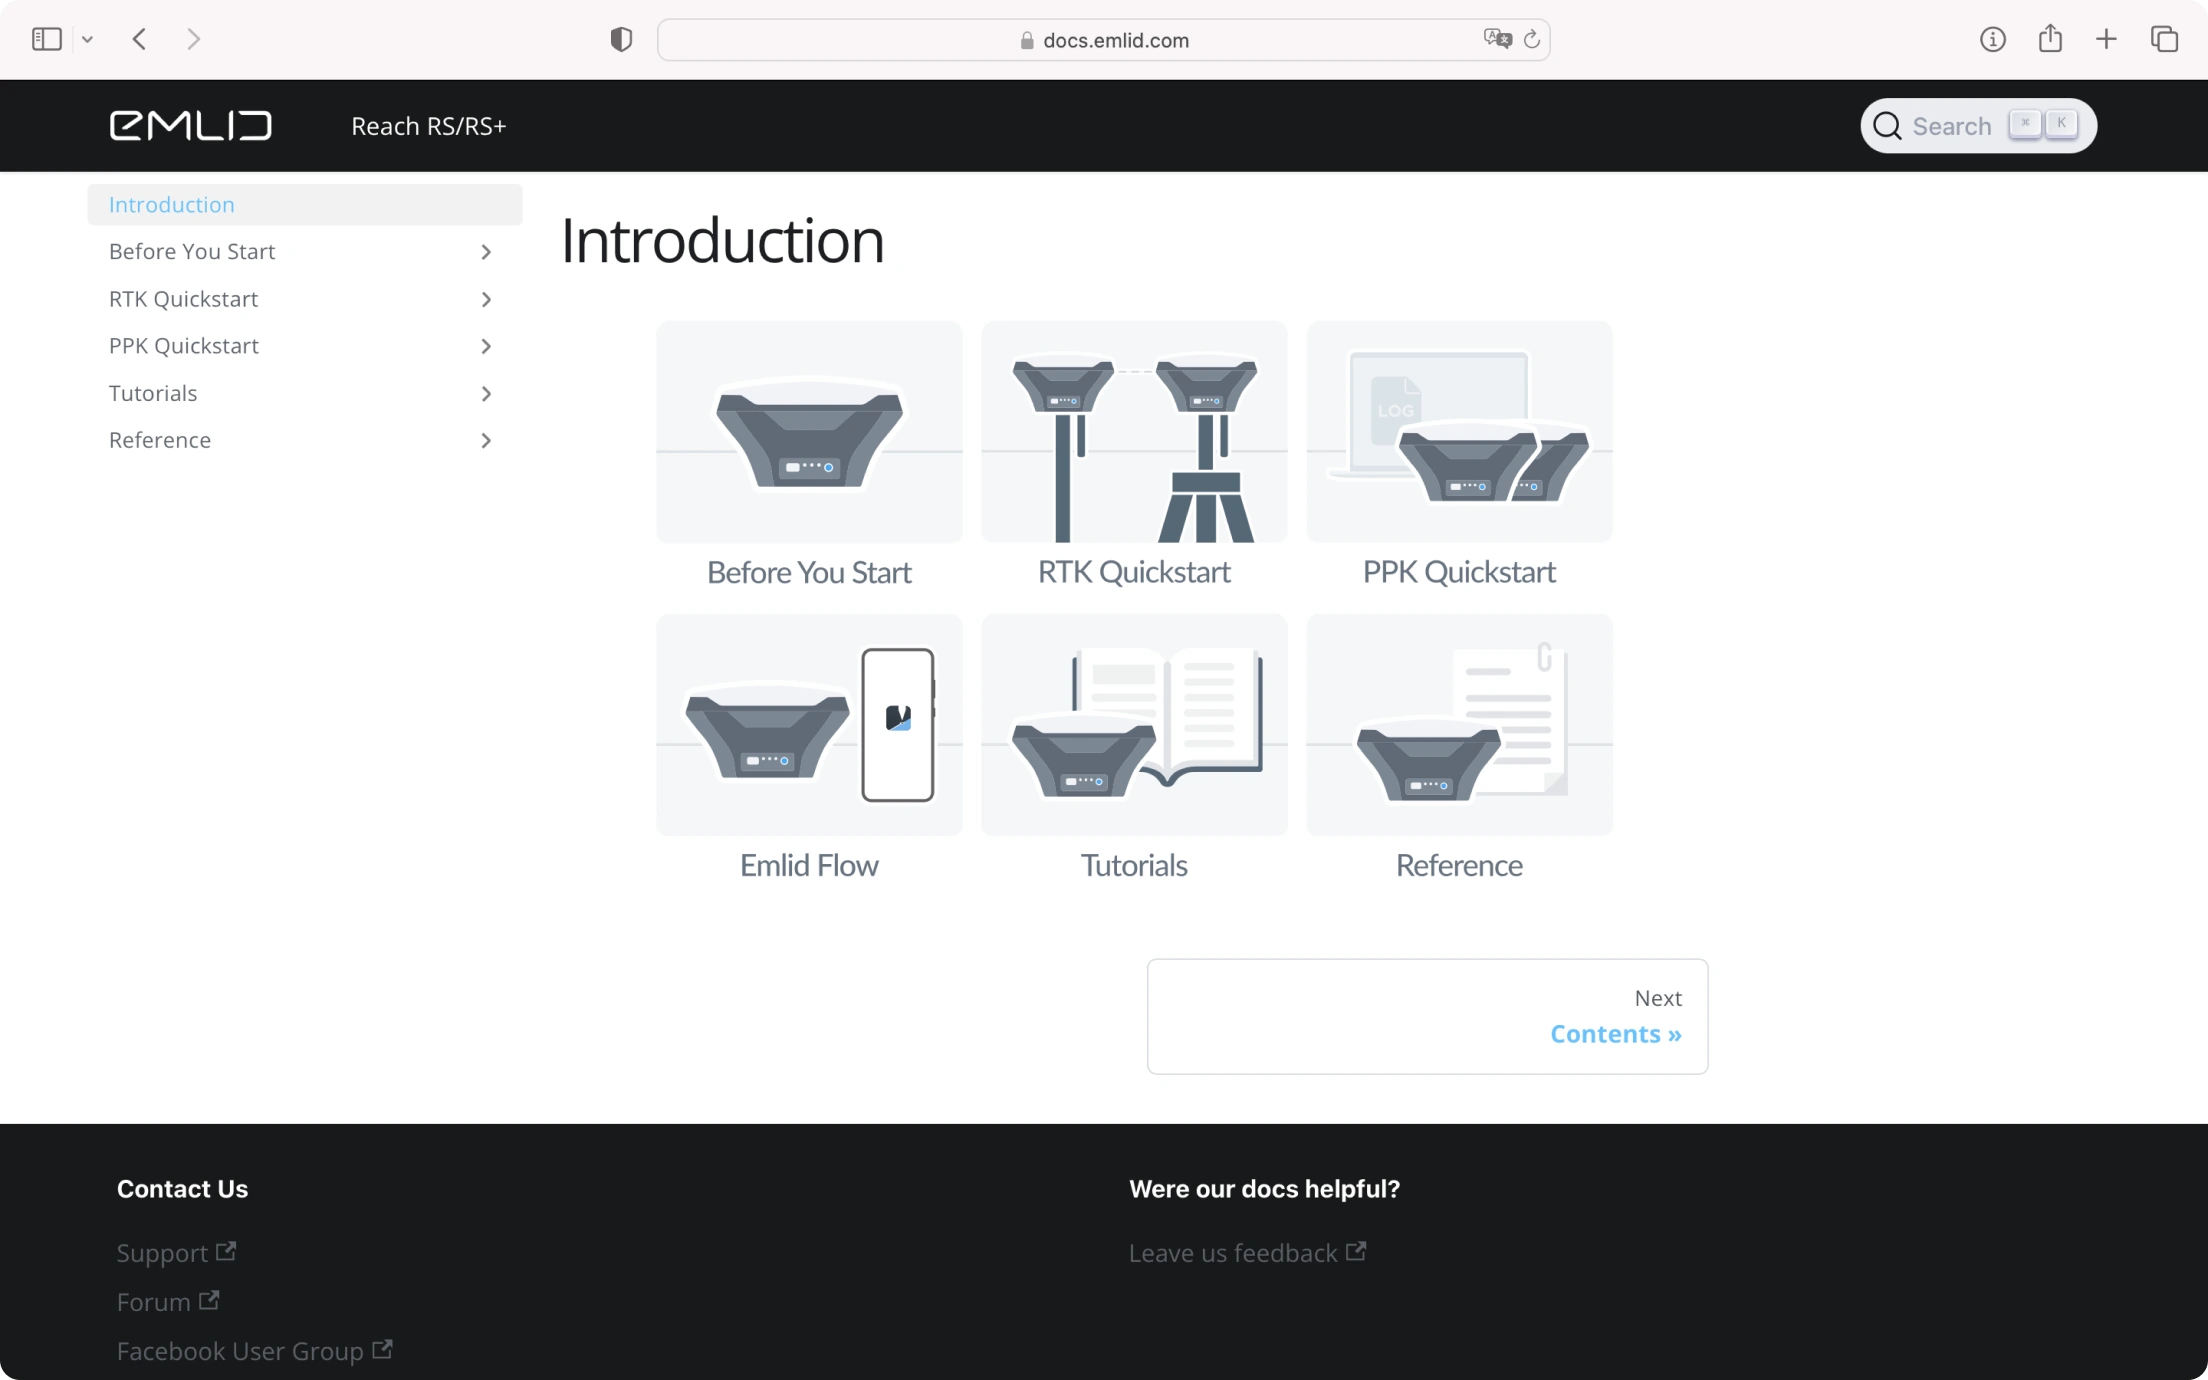
Task: Expand the Tutorials sidebar chevron
Action: [x=486, y=394]
